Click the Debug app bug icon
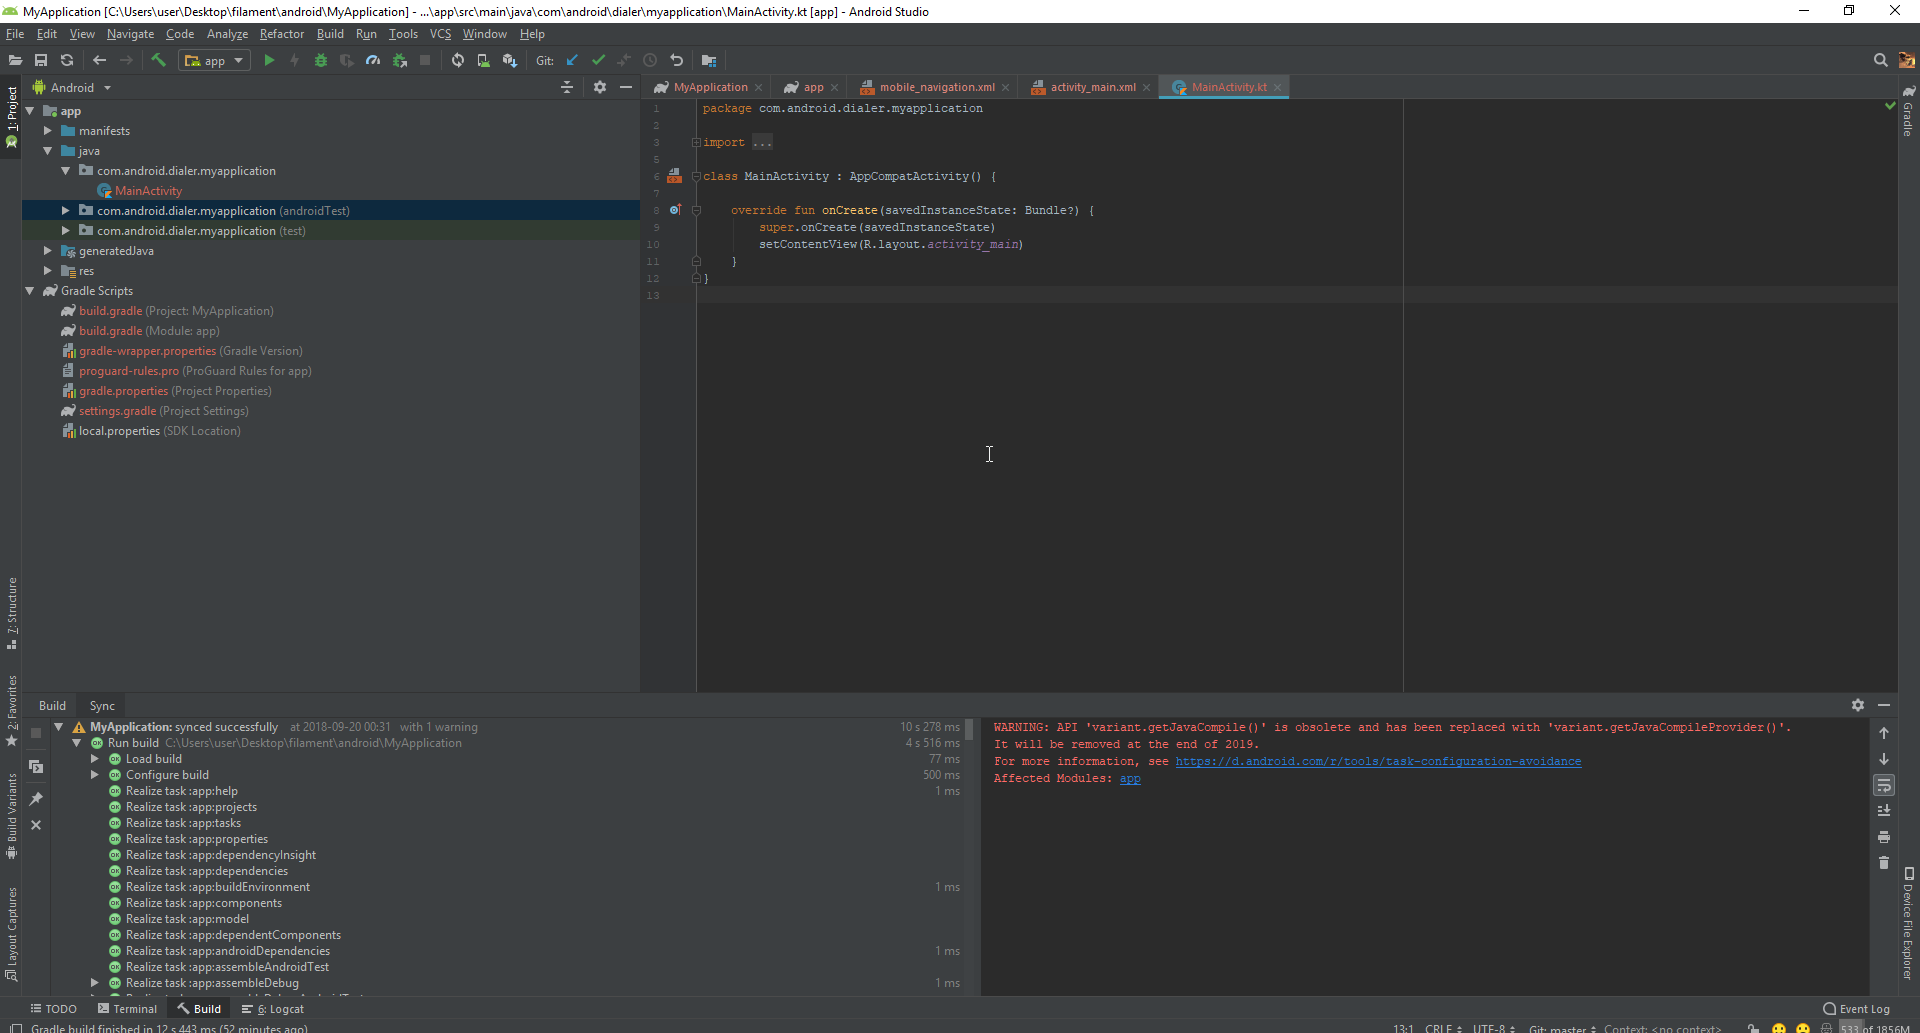This screenshot has height=1033, width=1920. [x=321, y=61]
